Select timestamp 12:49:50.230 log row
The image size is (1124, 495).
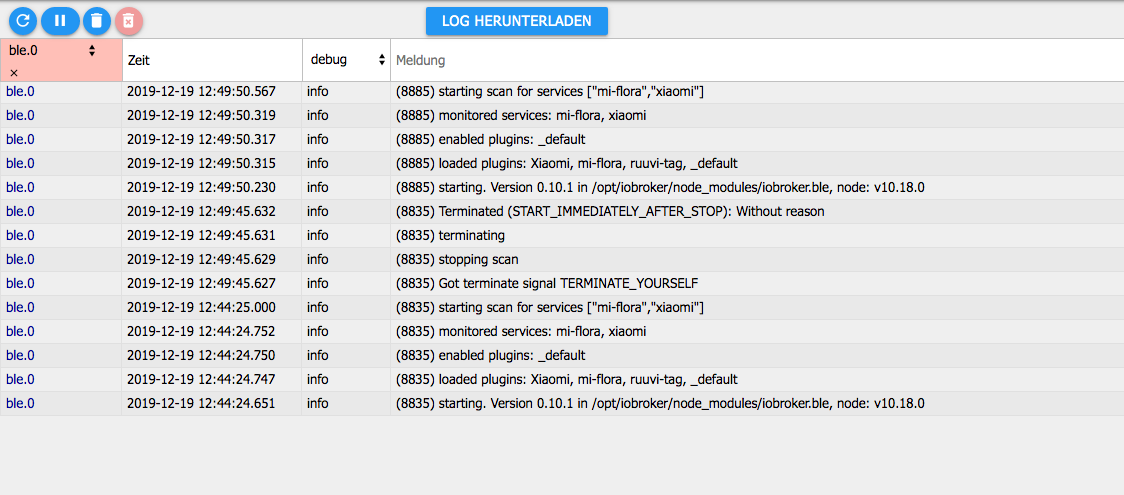point(562,188)
